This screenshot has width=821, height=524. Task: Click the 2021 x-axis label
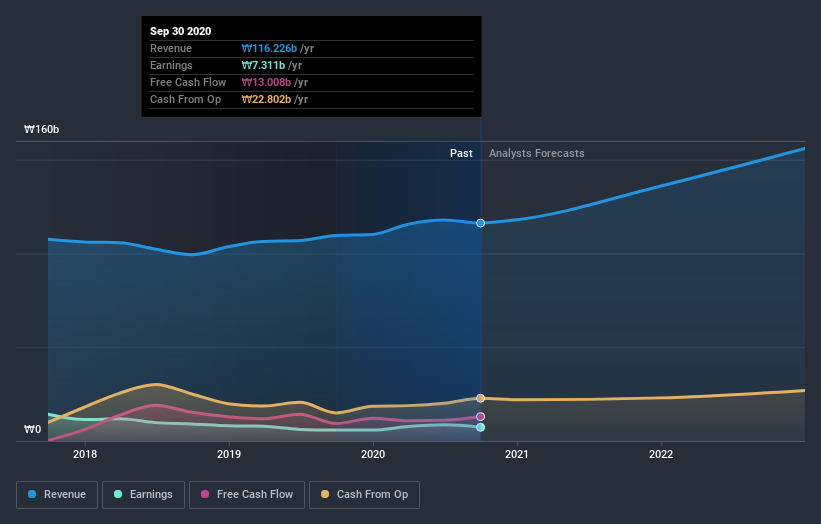(x=517, y=454)
